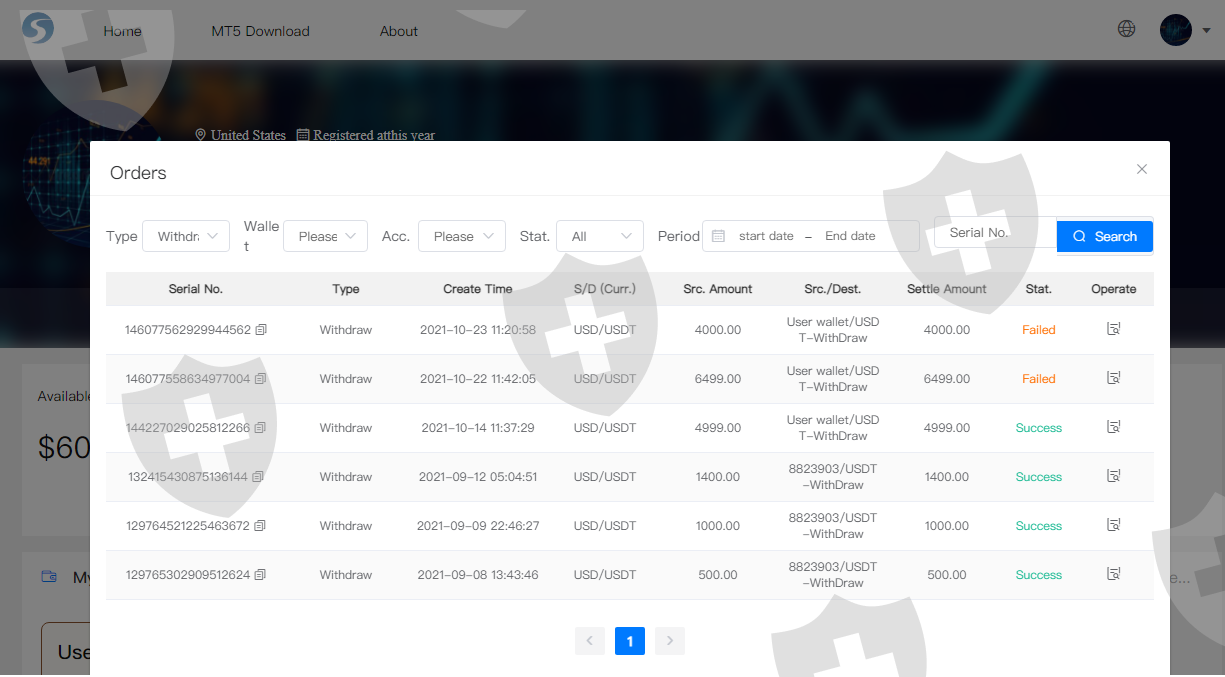The width and height of the screenshot is (1225, 677).
Task: Copy serial number 146077562929944562
Action: pyautogui.click(x=261, y=330)
